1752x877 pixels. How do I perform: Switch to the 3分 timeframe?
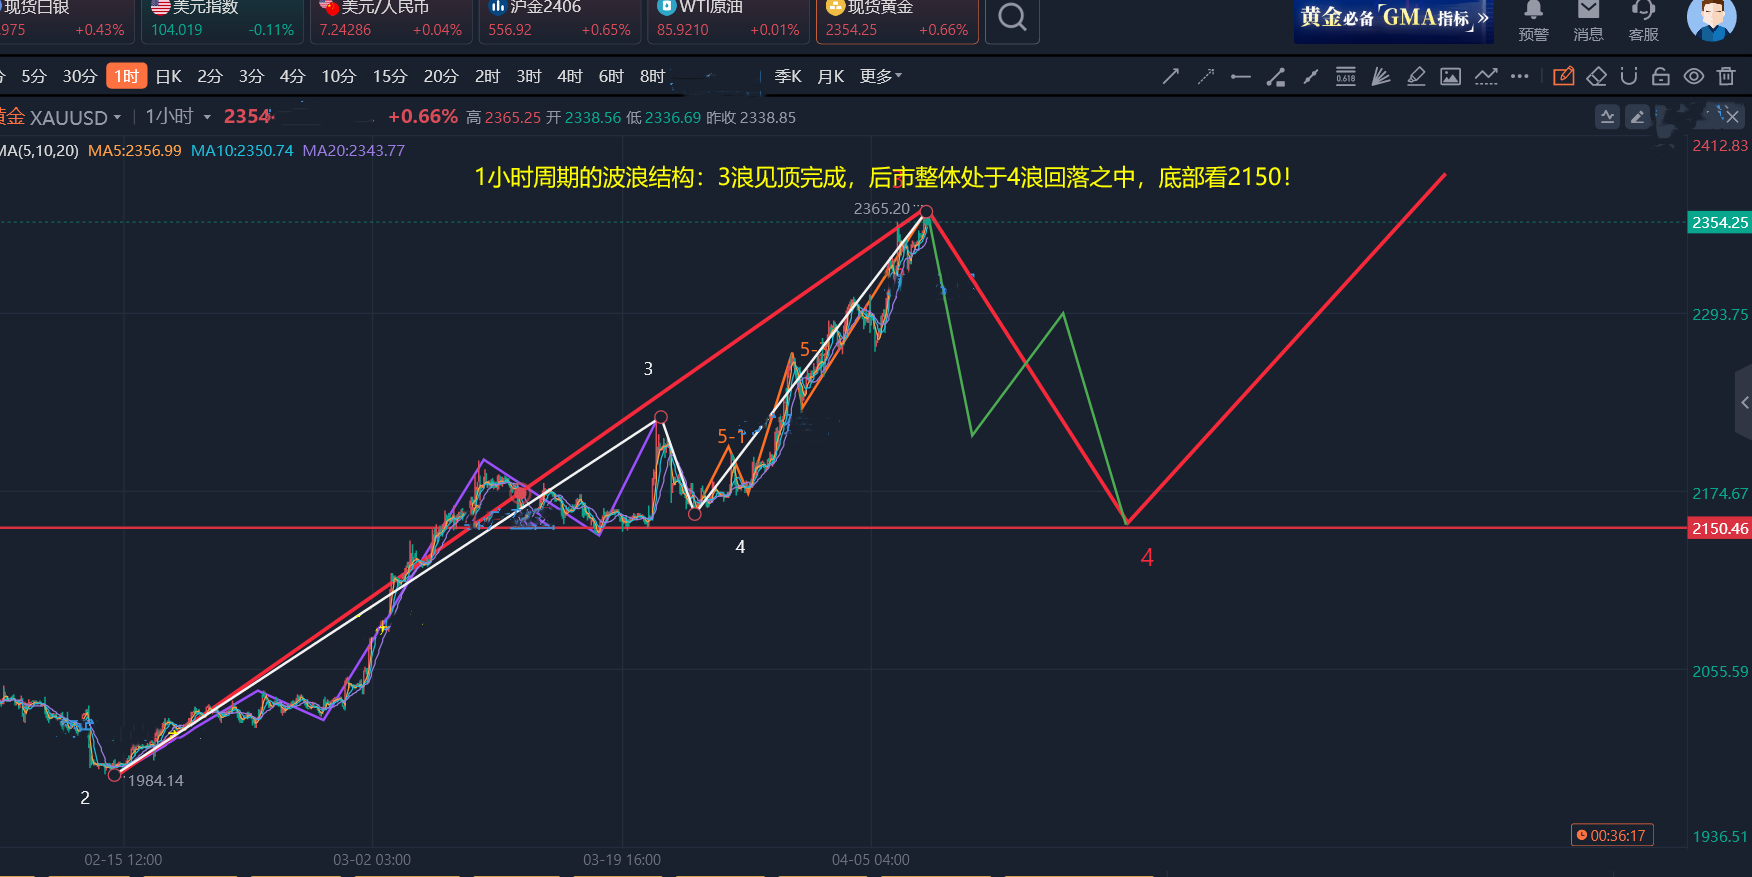[x=251, y=76]
